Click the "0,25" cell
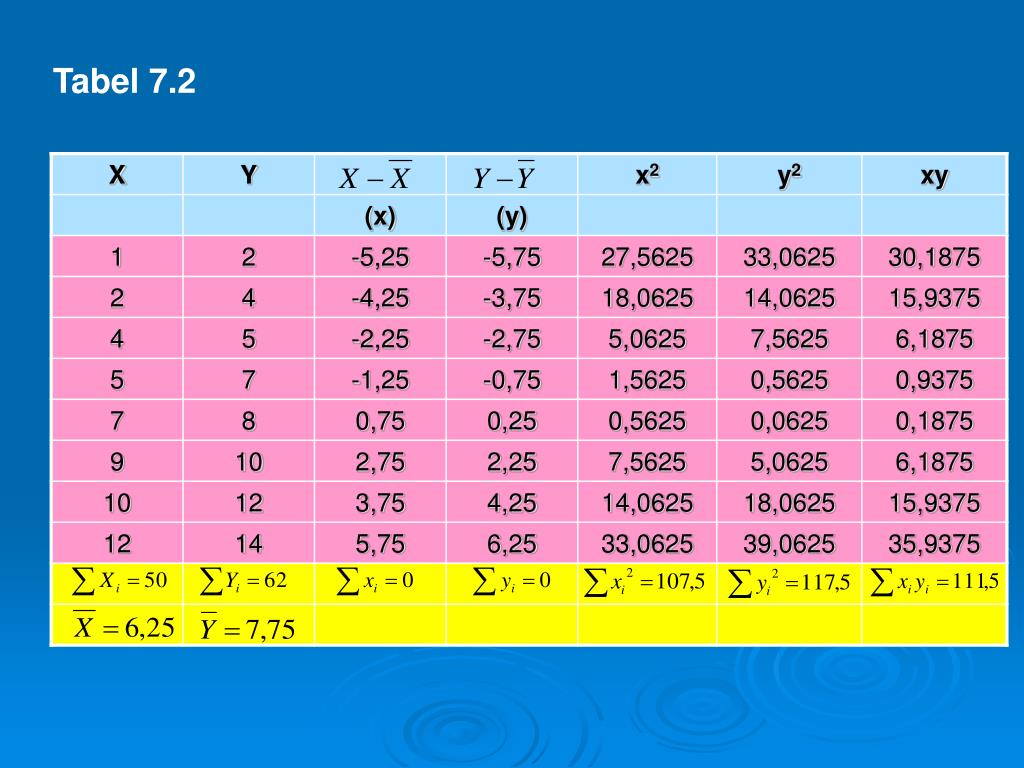The image size is (1024, 768). pyautogui.click(x=512, y=421)
